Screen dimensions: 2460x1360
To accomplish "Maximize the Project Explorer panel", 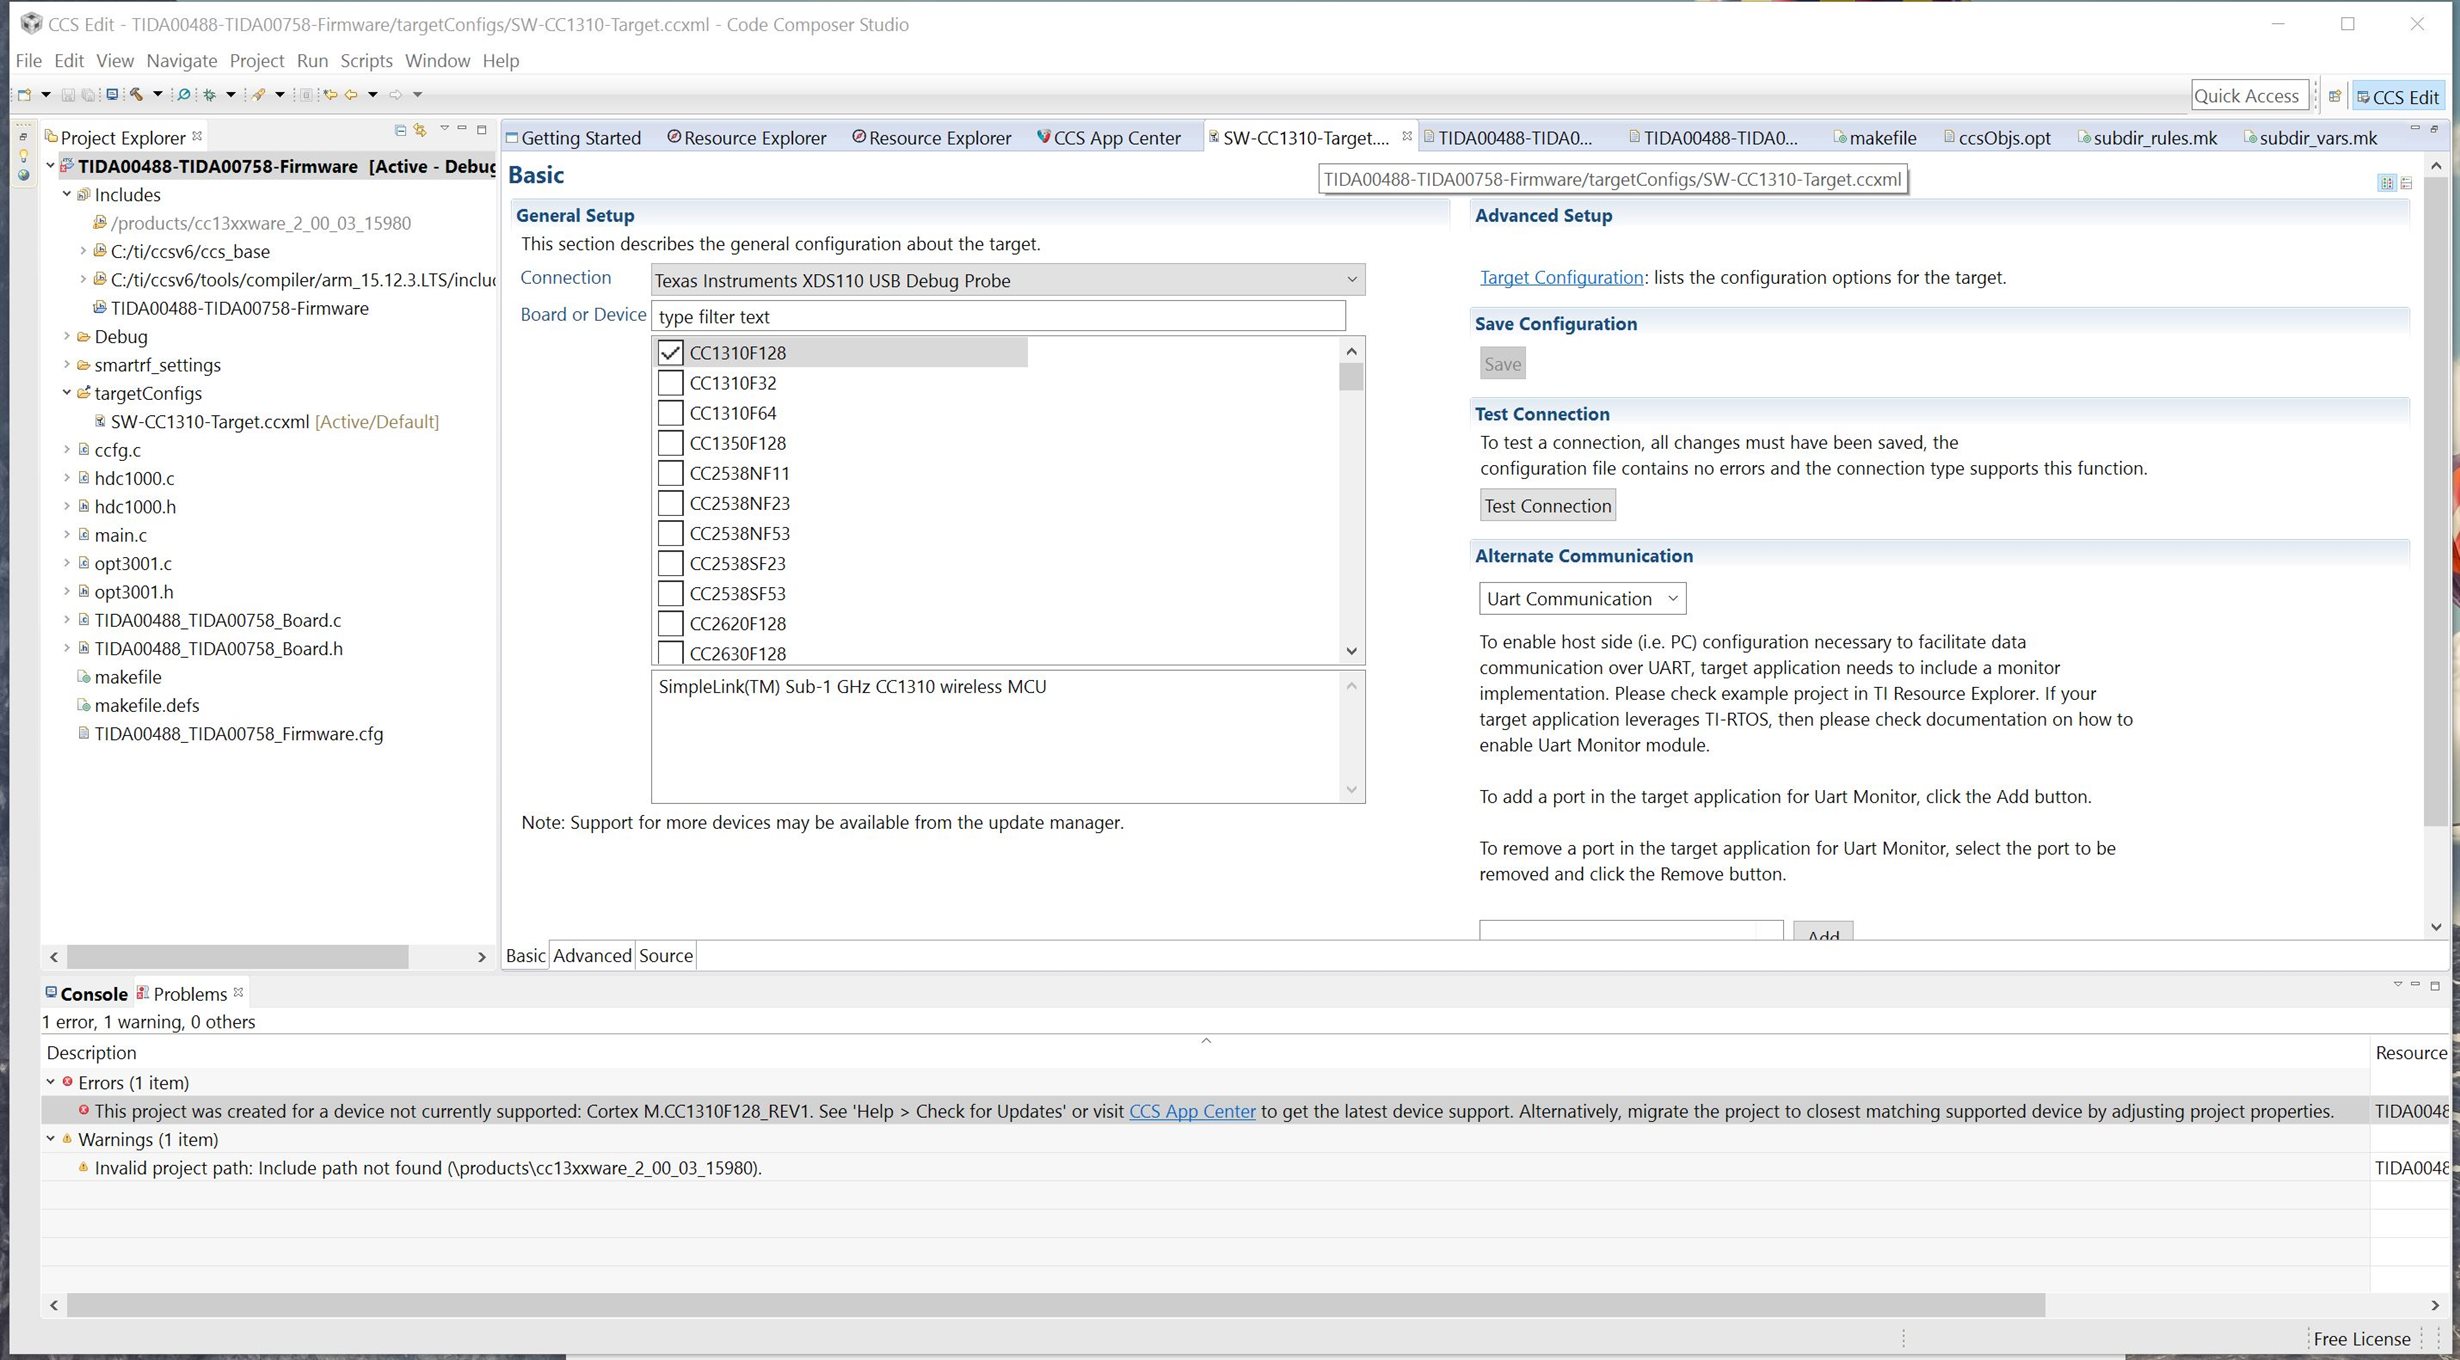I will point(481,129).
